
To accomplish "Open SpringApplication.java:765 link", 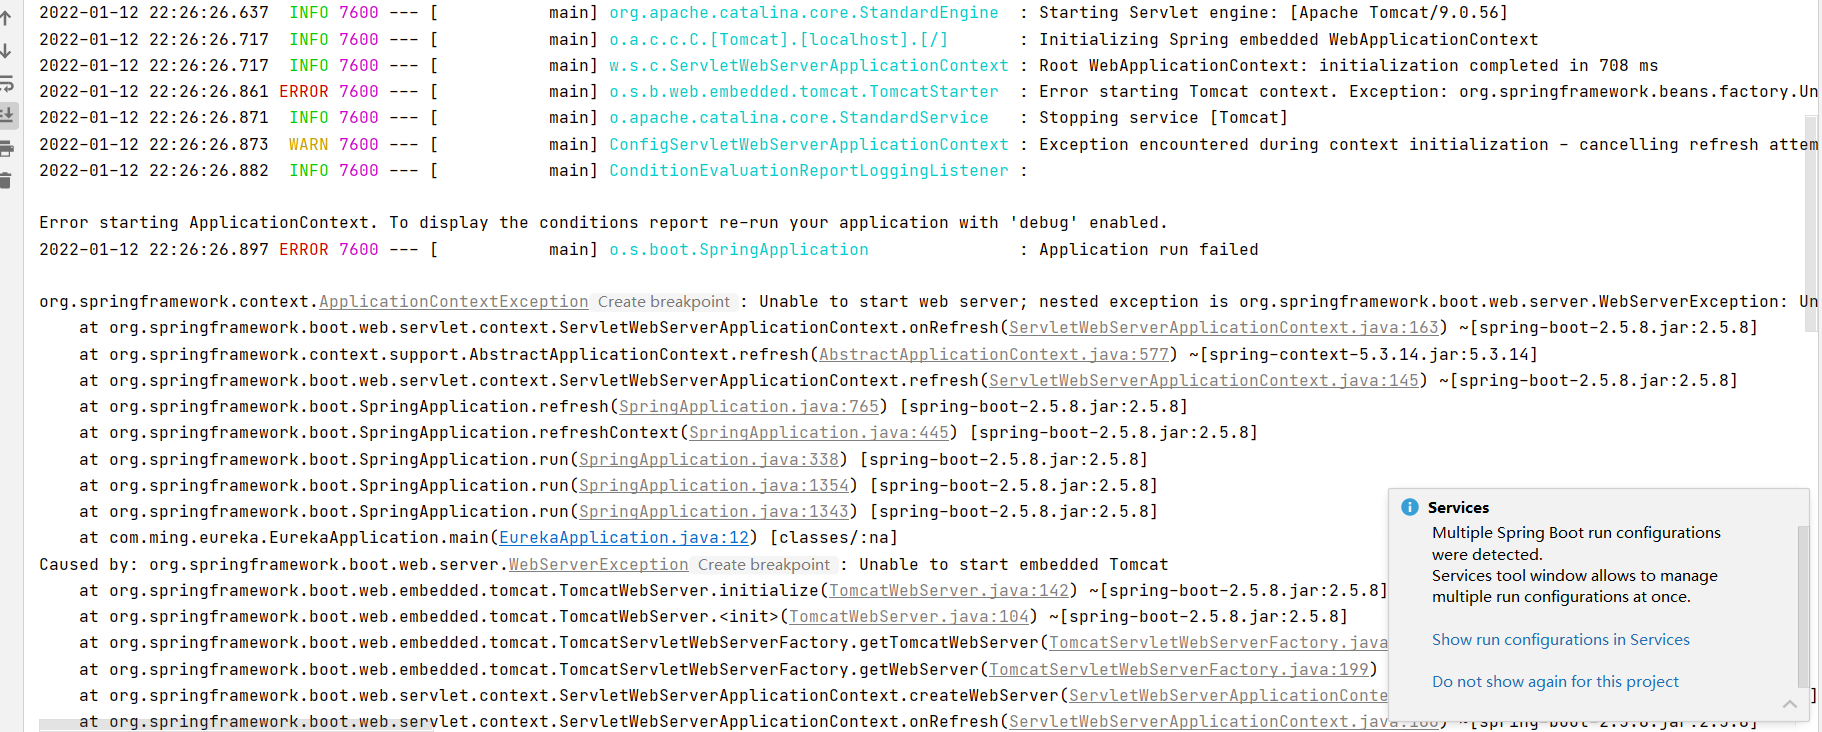I will pyautogui.click(x=749, y=407).
